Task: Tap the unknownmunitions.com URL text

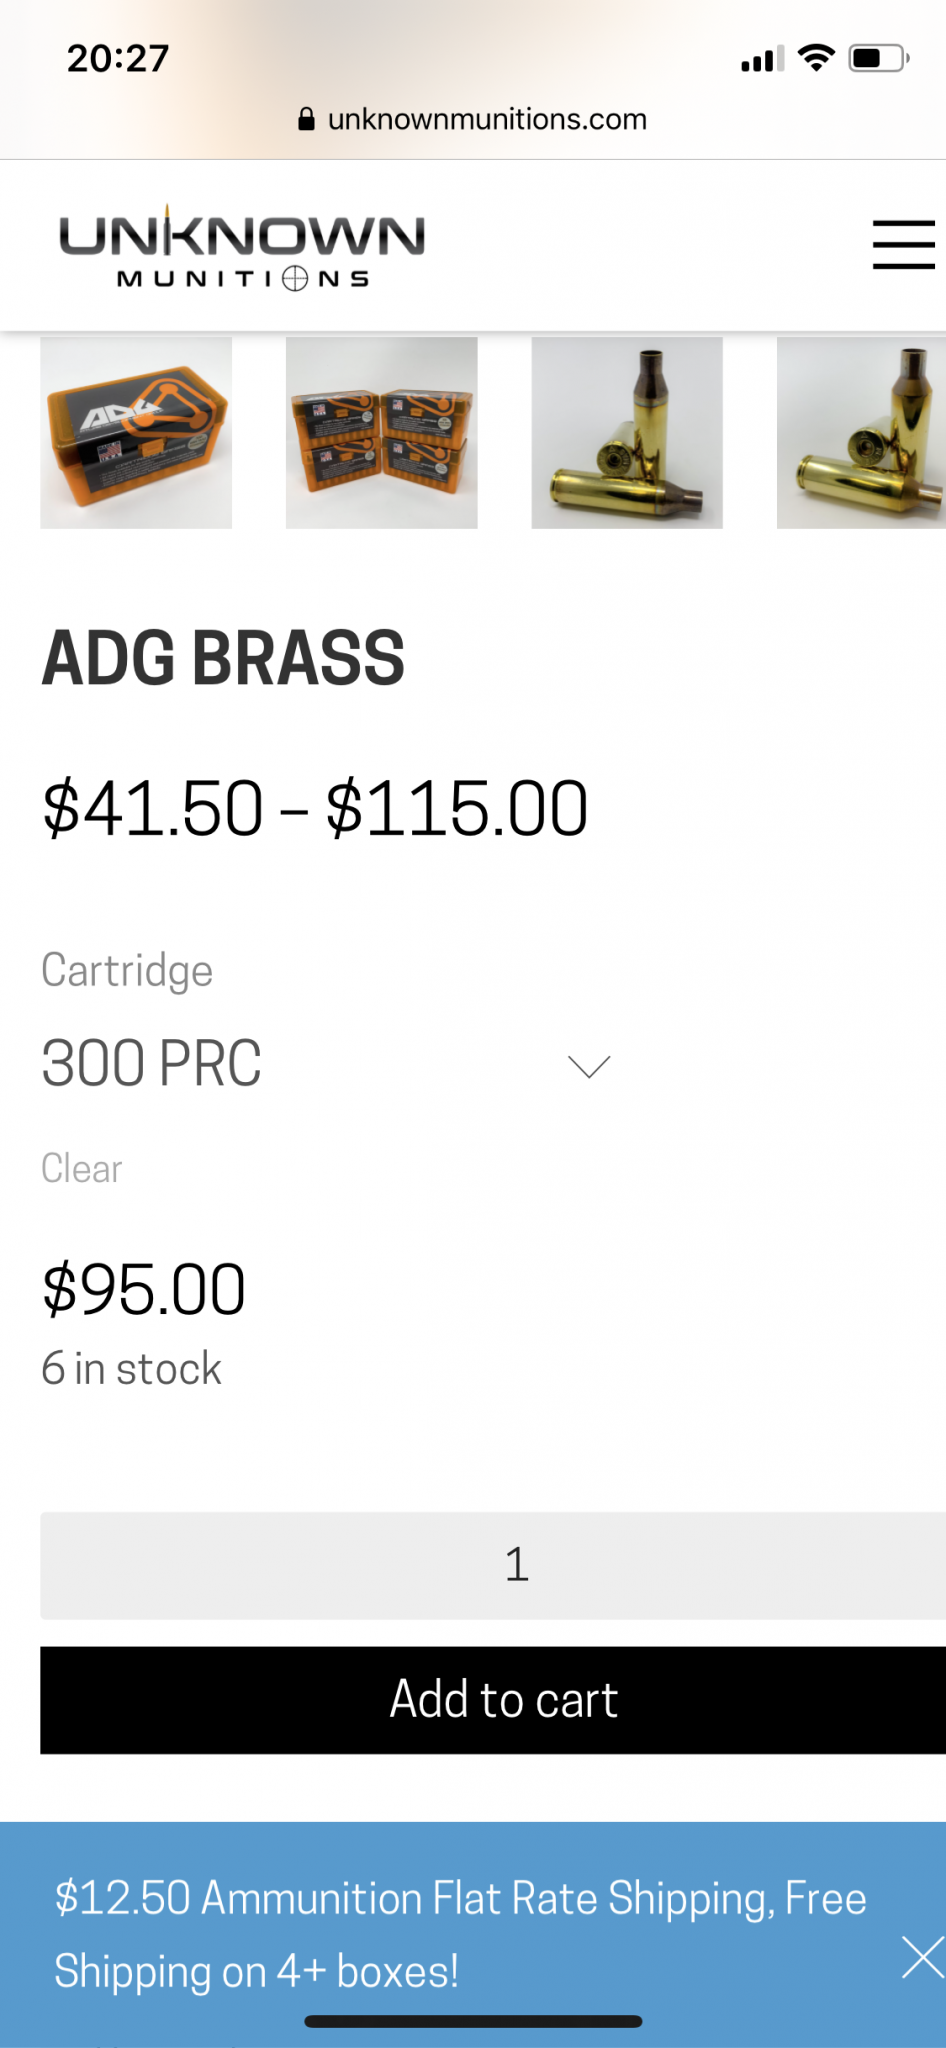Action: click(x=487, y=120)
